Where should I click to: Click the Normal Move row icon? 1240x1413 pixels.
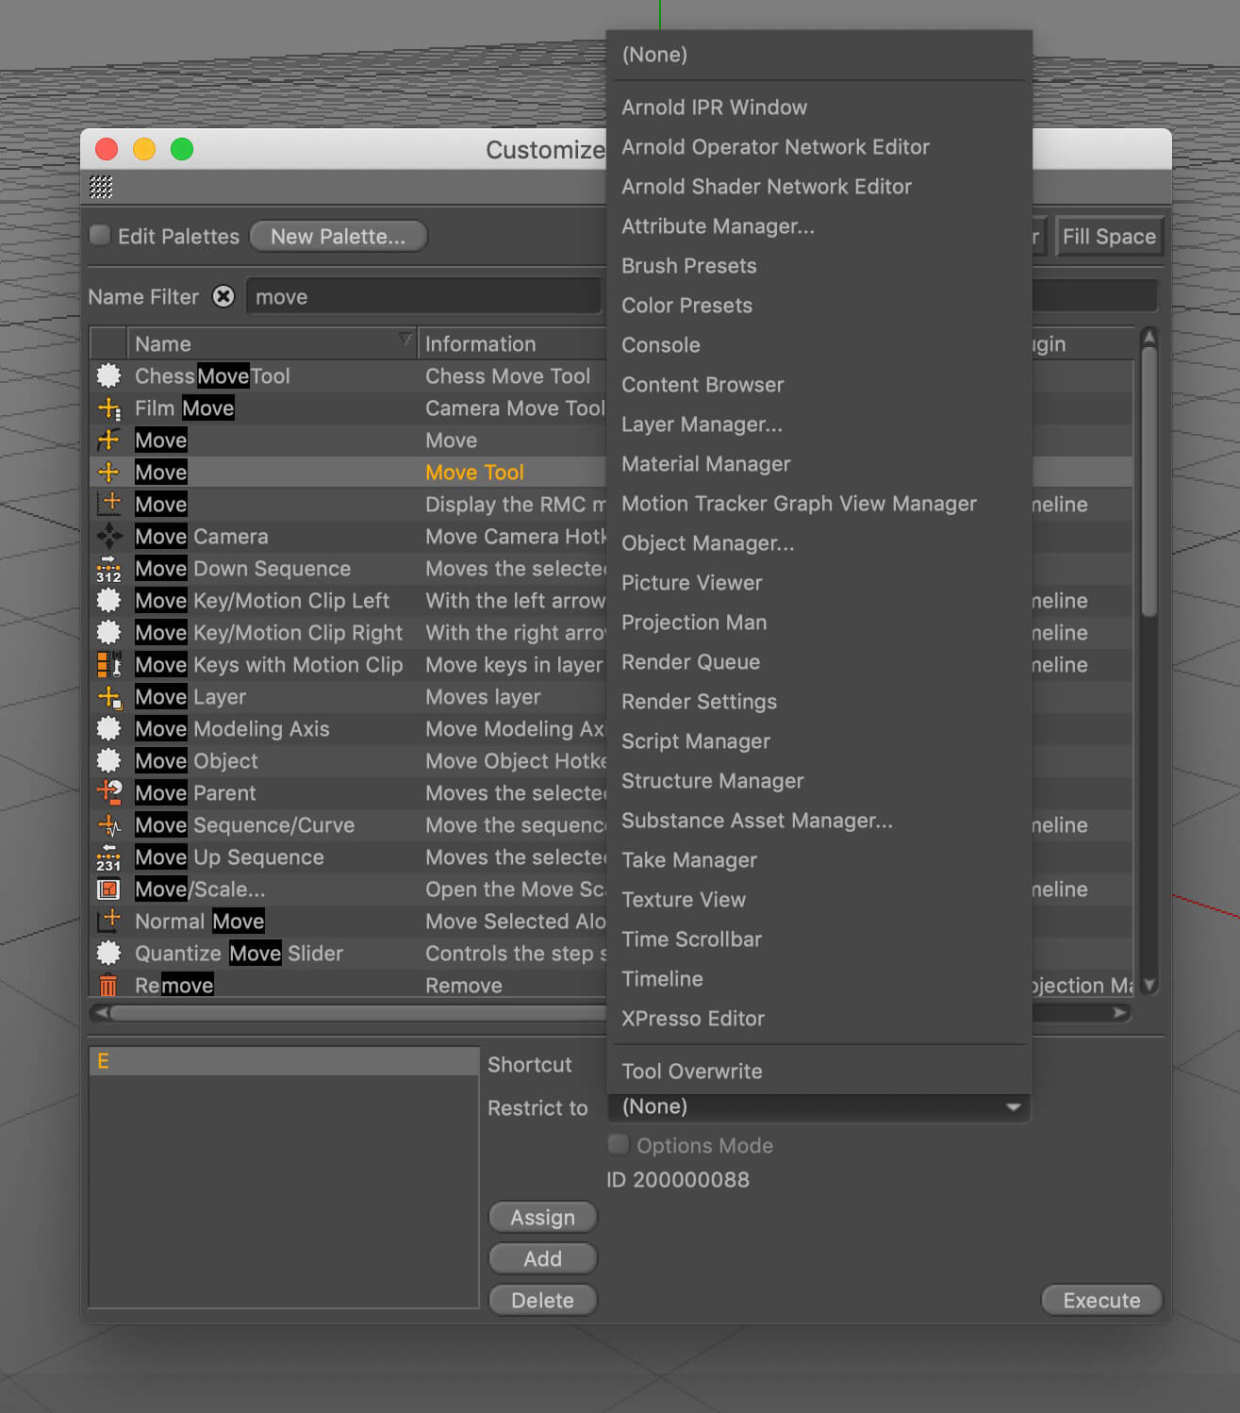[108, 921]
